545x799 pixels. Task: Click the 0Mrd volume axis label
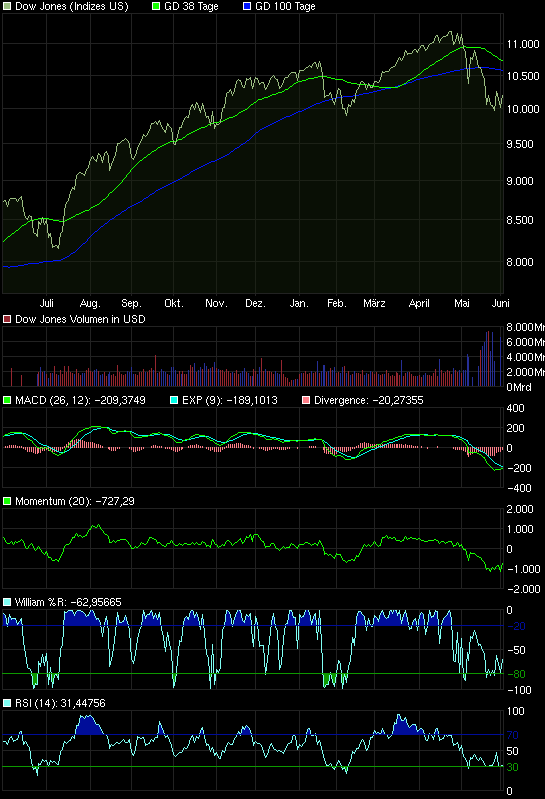[x=519, y=387]
